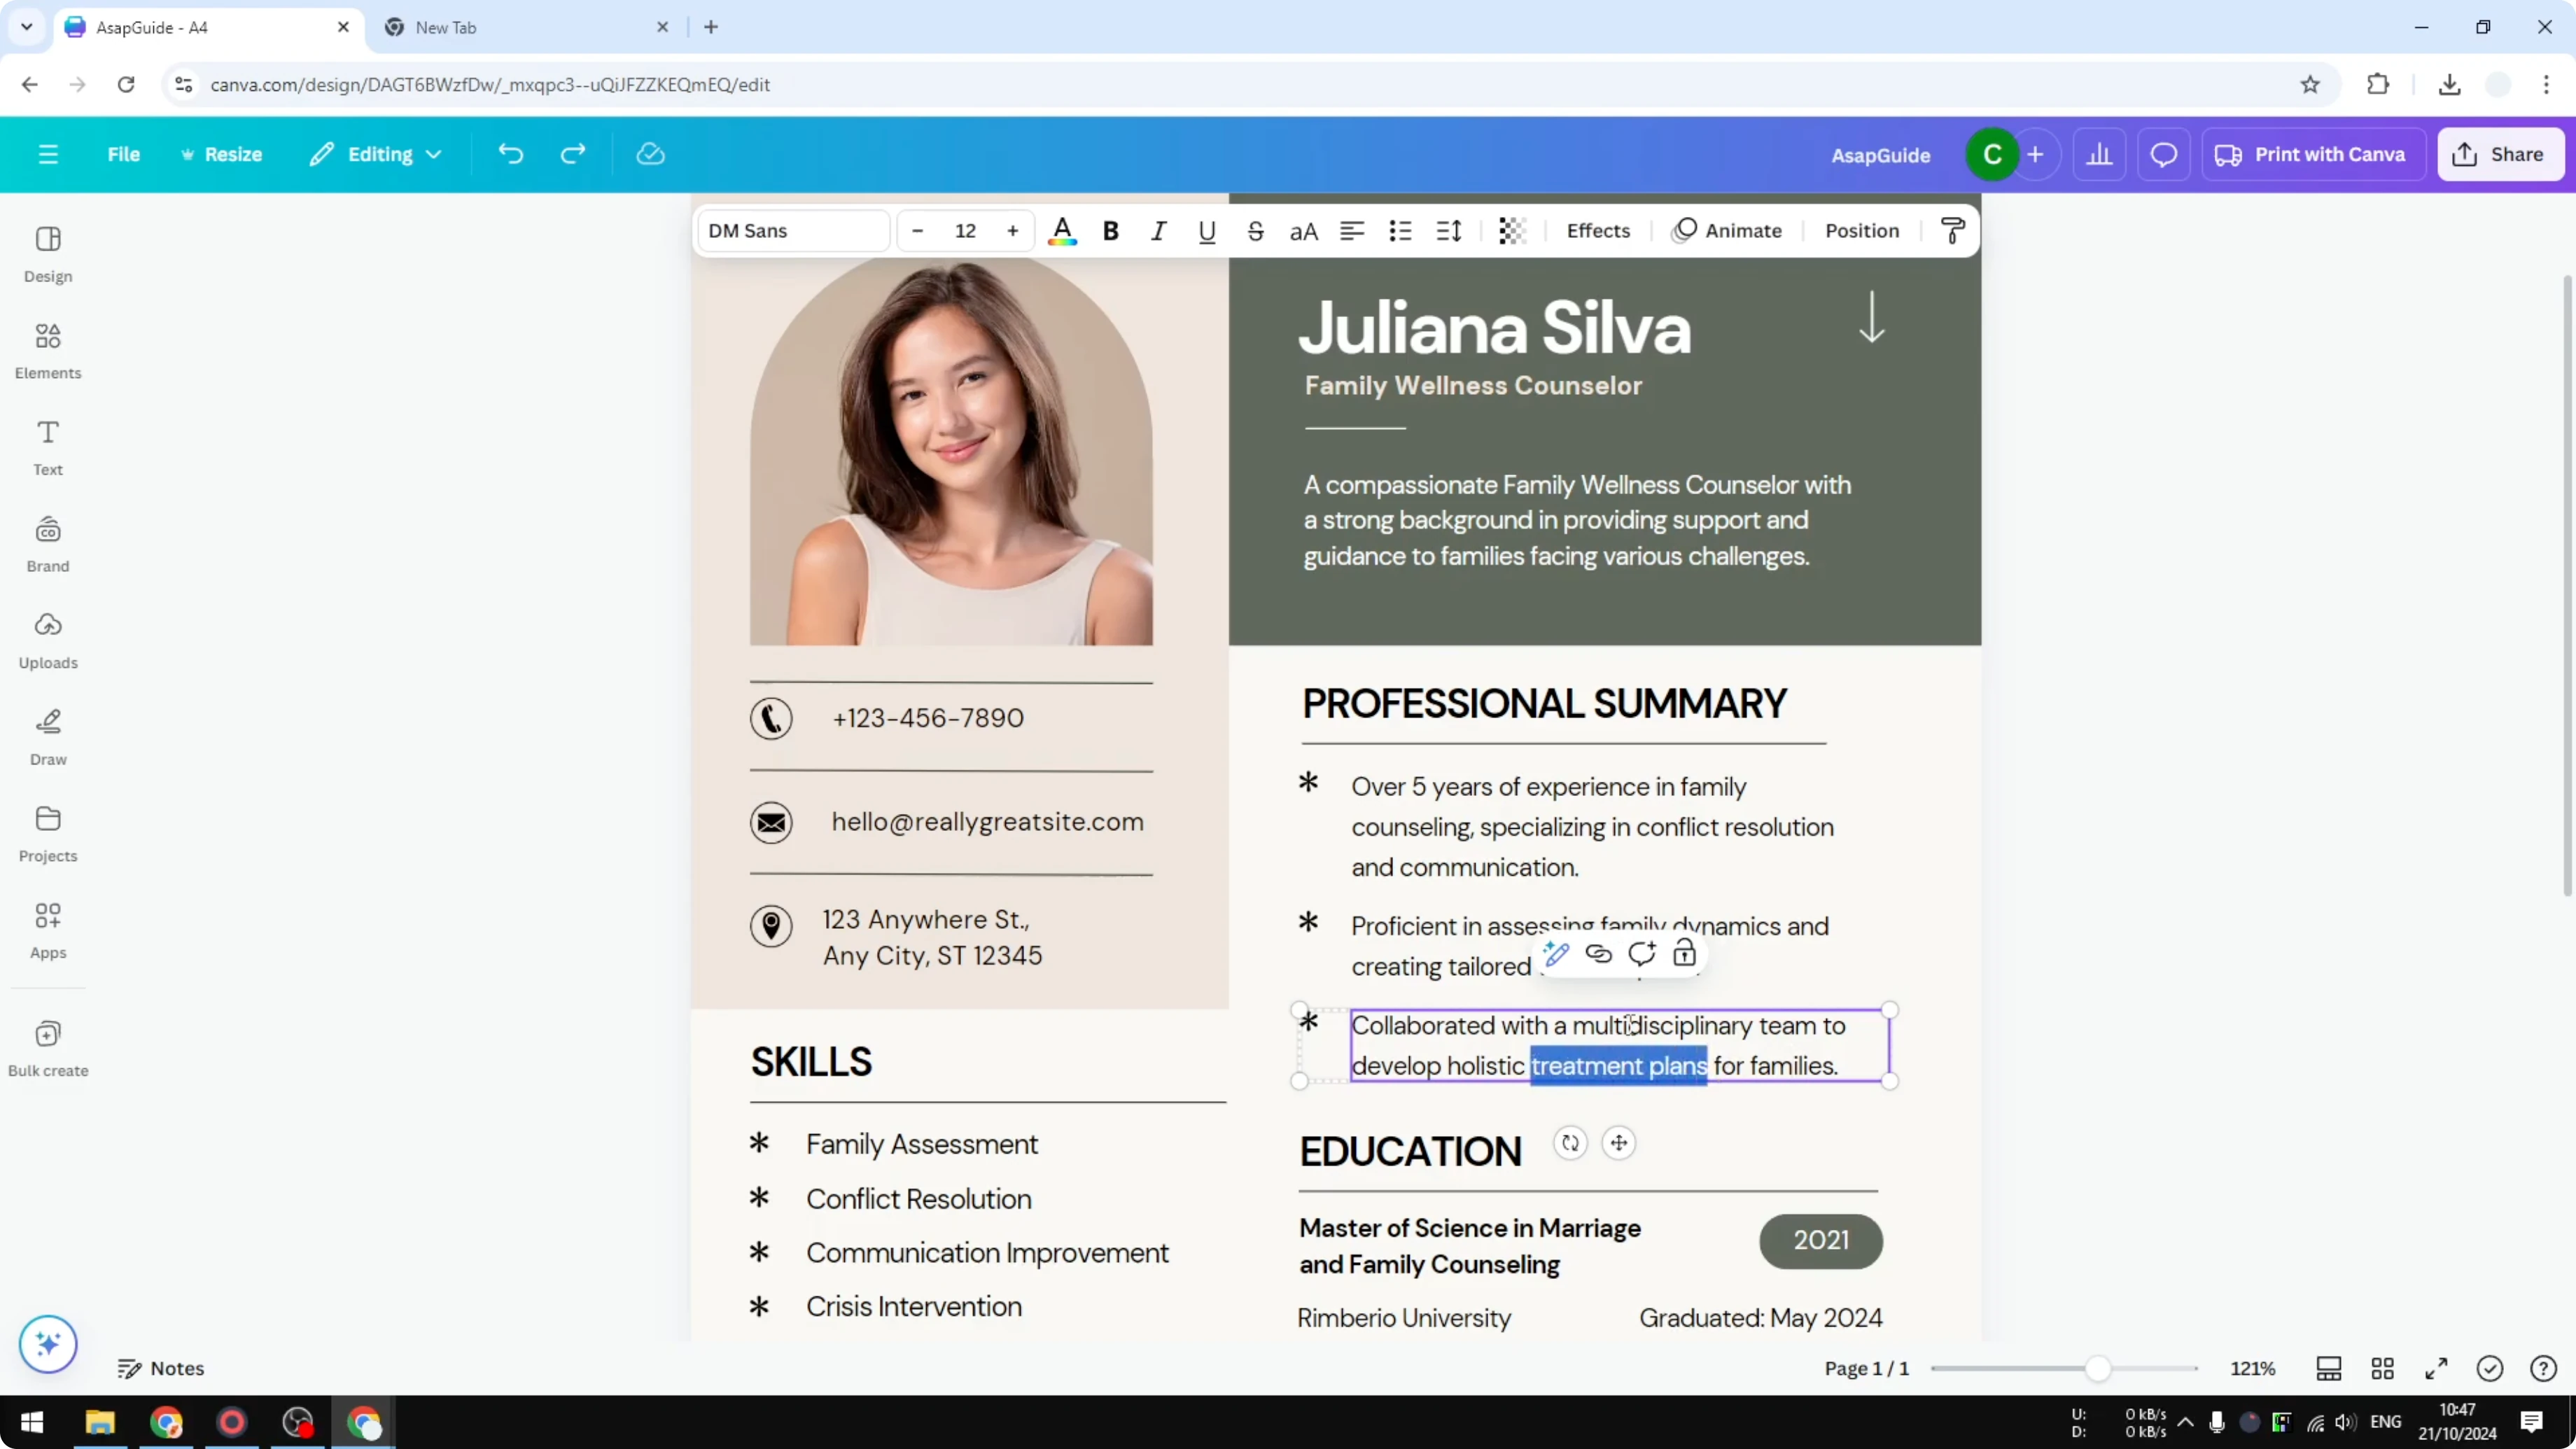Select the Draw tool in sidebar
Screen dimensions: 2576x1449
(47, 736)
